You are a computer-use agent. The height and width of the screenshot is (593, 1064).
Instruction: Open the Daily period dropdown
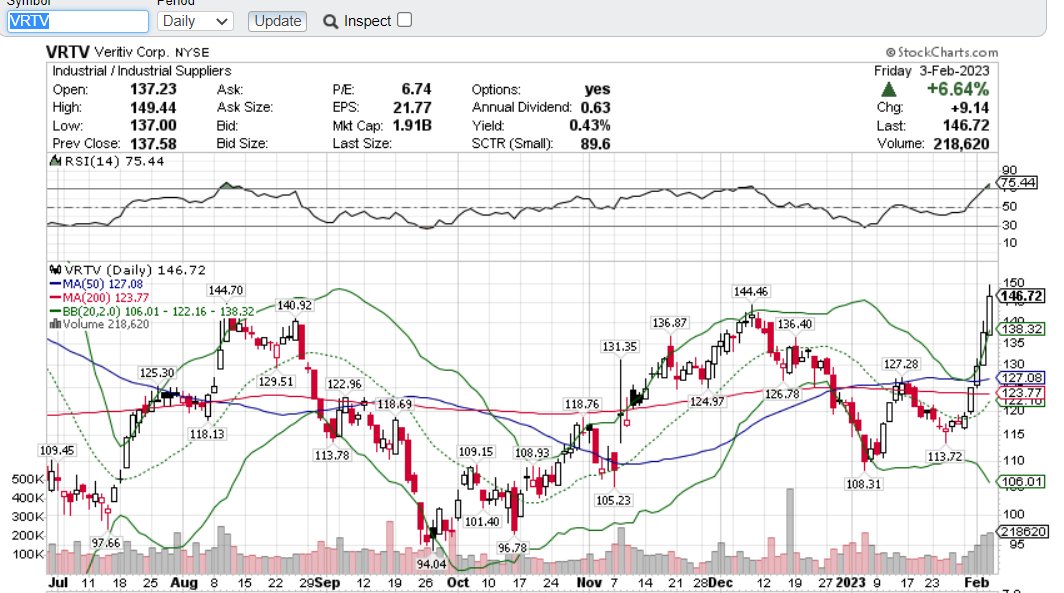point(195,21)
